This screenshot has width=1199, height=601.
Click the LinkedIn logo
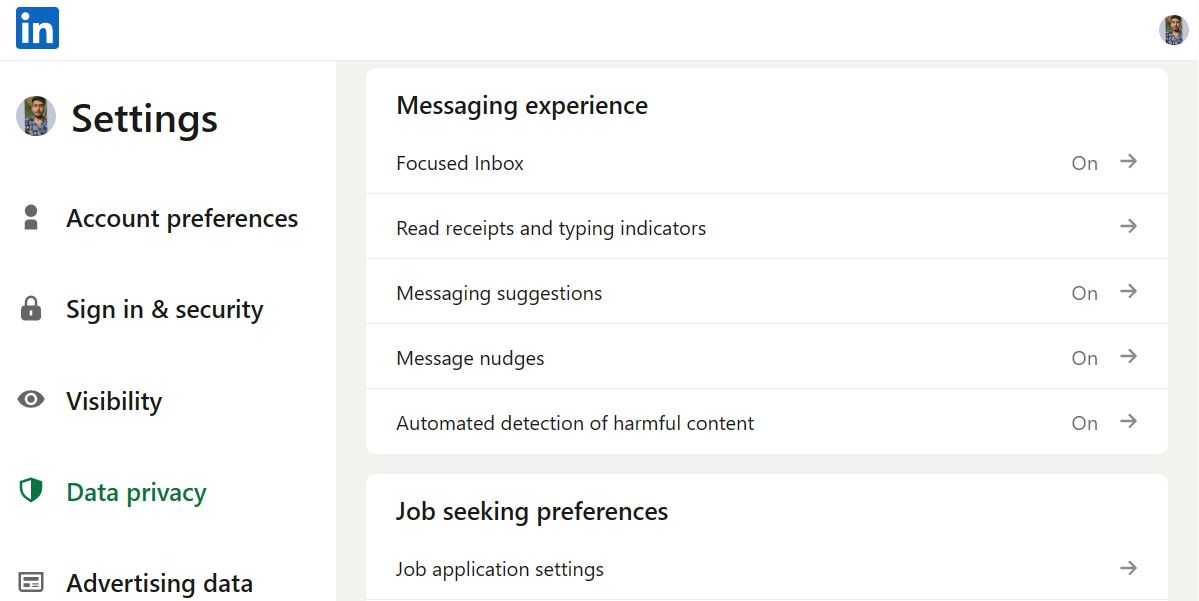pos(36,28)
